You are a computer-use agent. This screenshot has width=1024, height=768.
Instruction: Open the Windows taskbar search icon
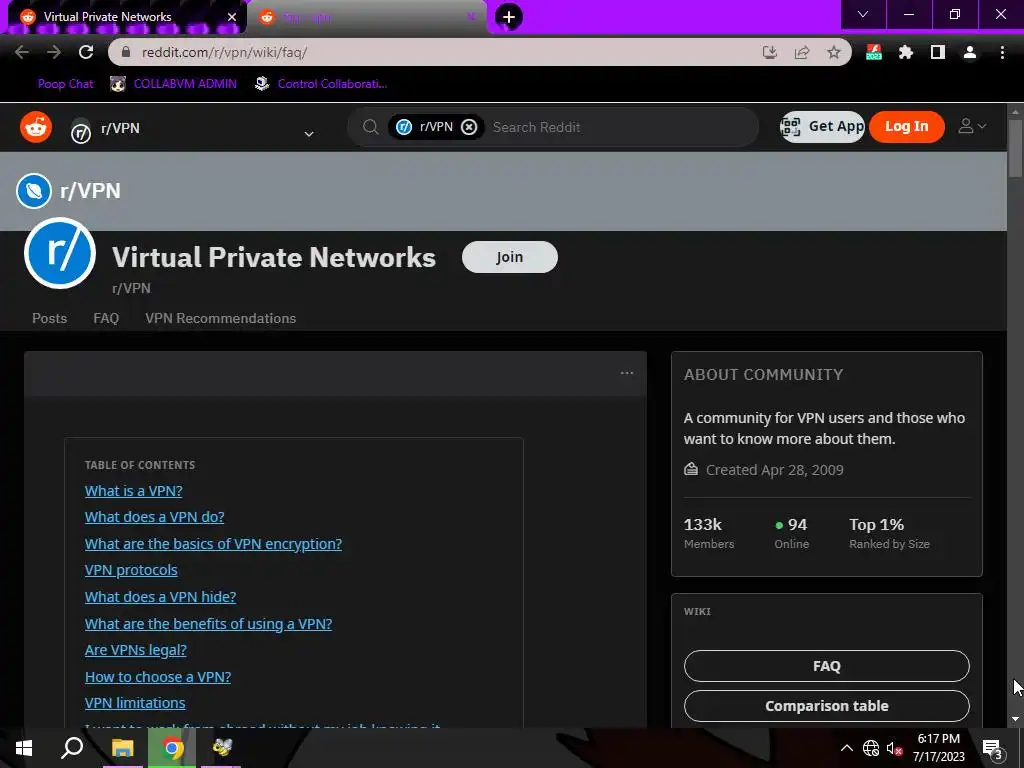click(72, 748)
